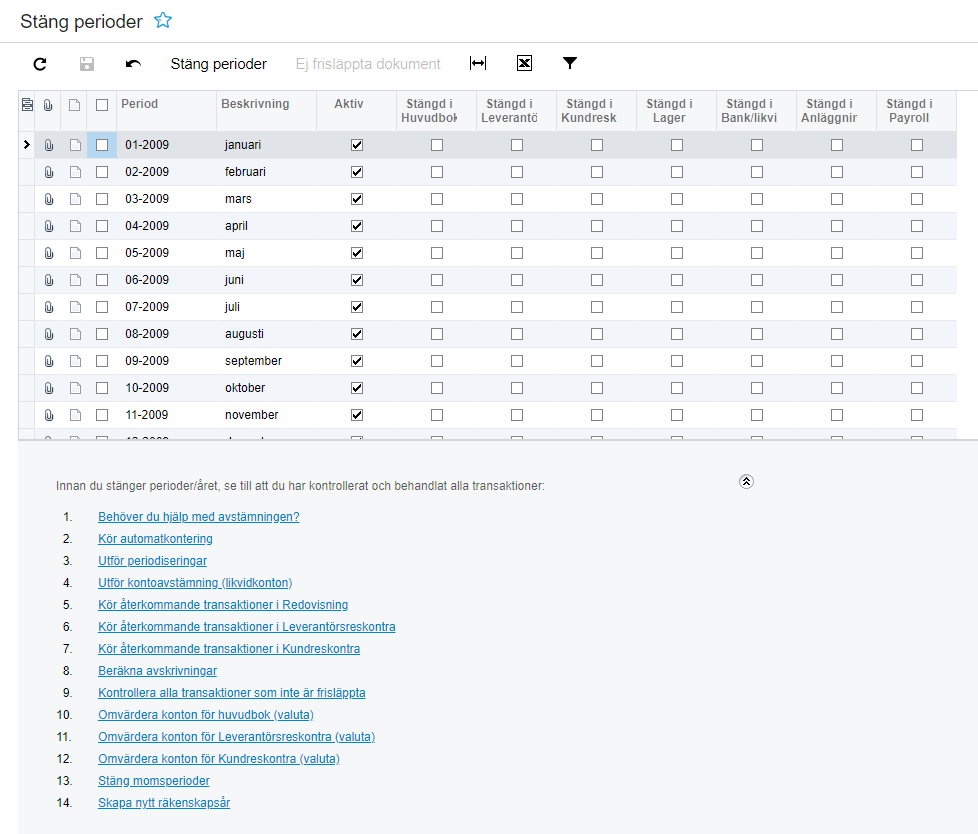Click the Beskrivning column header
The width and height of the screenshot is (978, 834).
[x=255, y=104]
